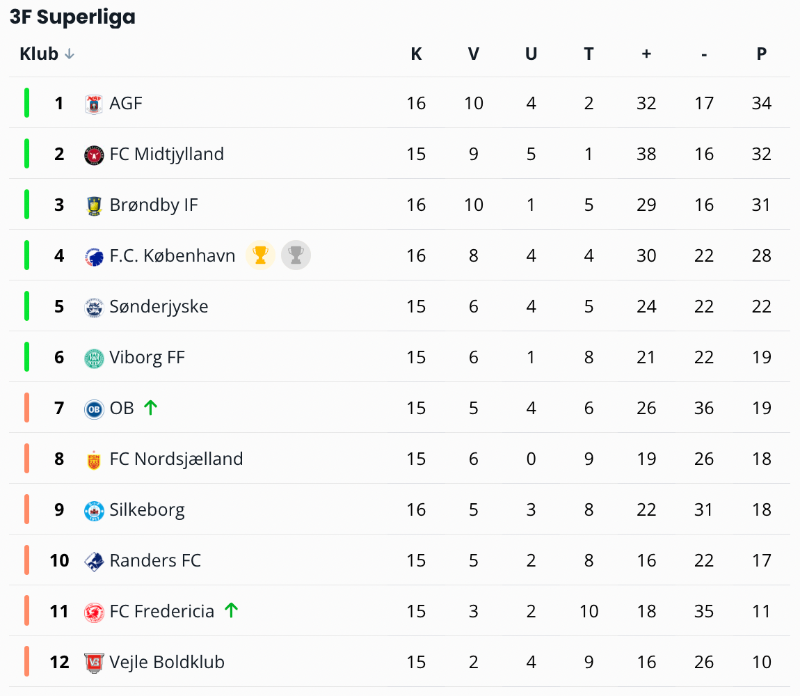Click the silver trophy icon beside København
Screen dimensions: 800x696
295,255
